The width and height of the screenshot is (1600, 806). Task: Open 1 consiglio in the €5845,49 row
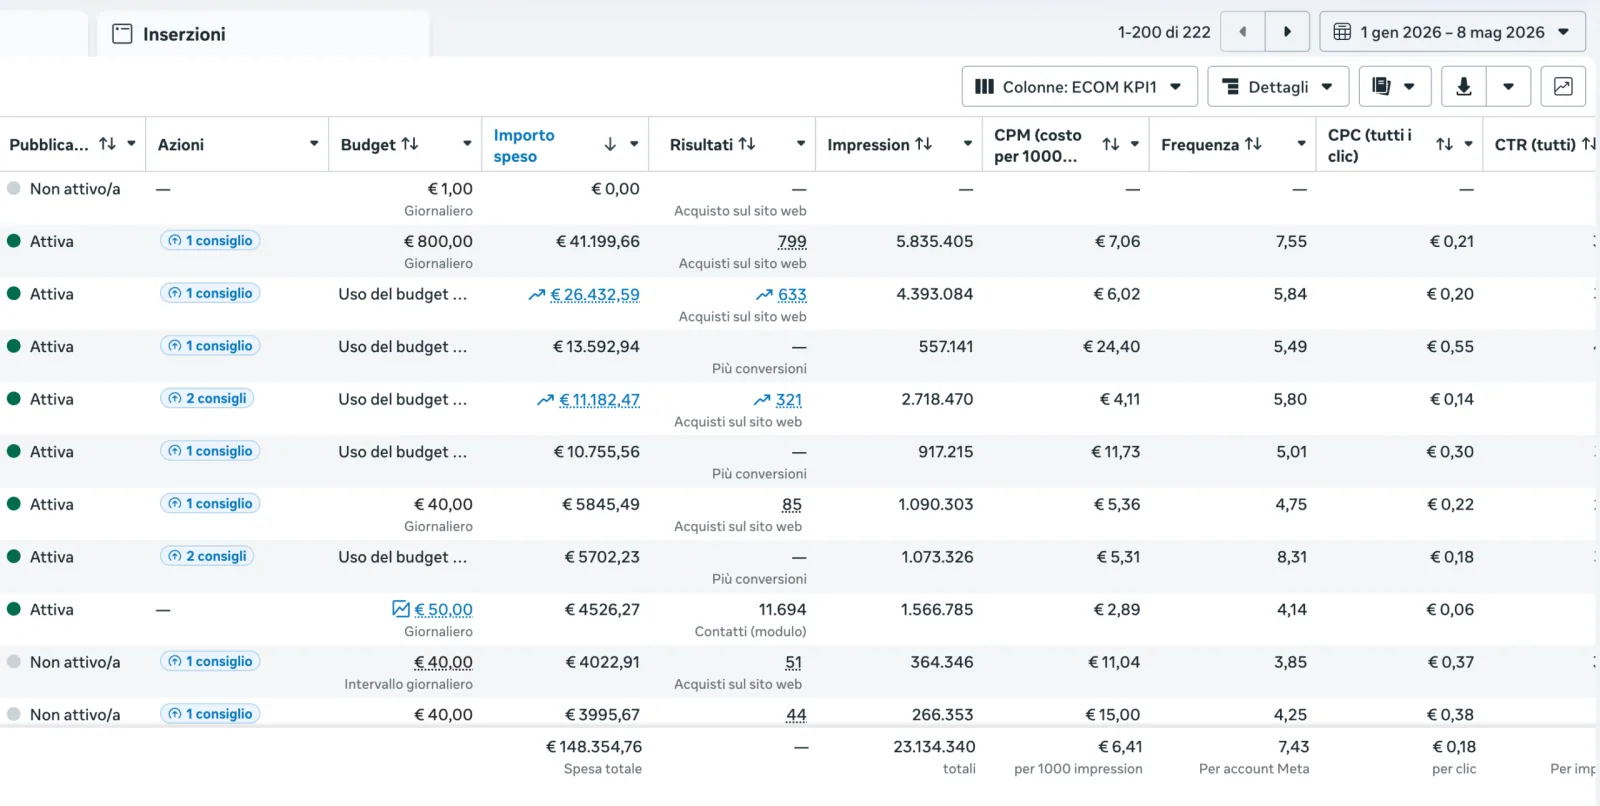click(210, 504)
